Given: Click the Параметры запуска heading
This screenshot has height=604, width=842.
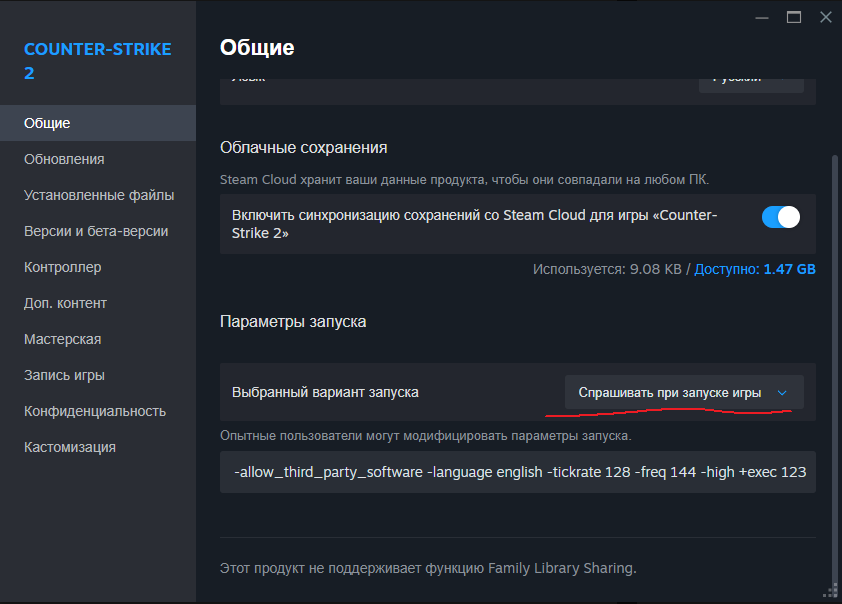Looking at the screenshot, I should point(293,322).
